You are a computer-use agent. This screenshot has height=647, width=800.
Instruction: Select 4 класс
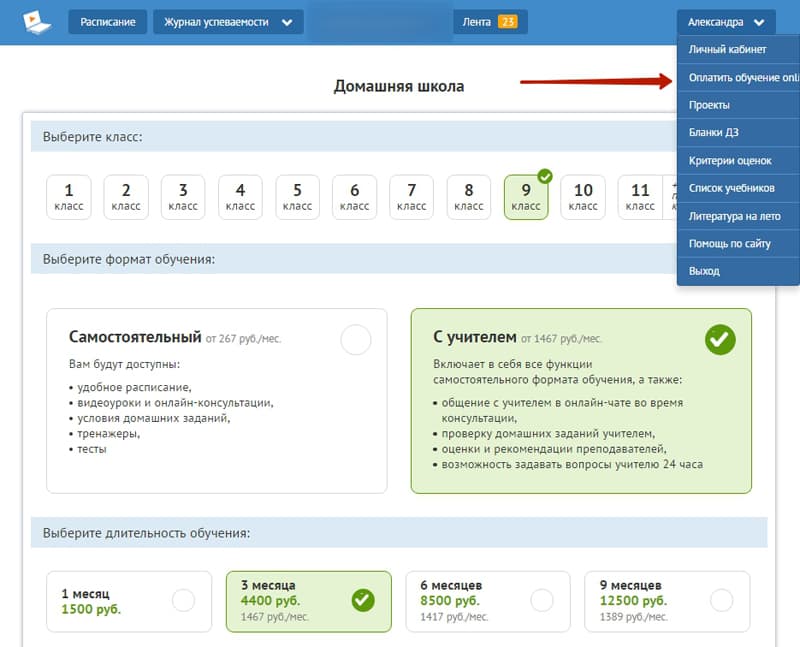pyautogui.click(x=240, y=197)
